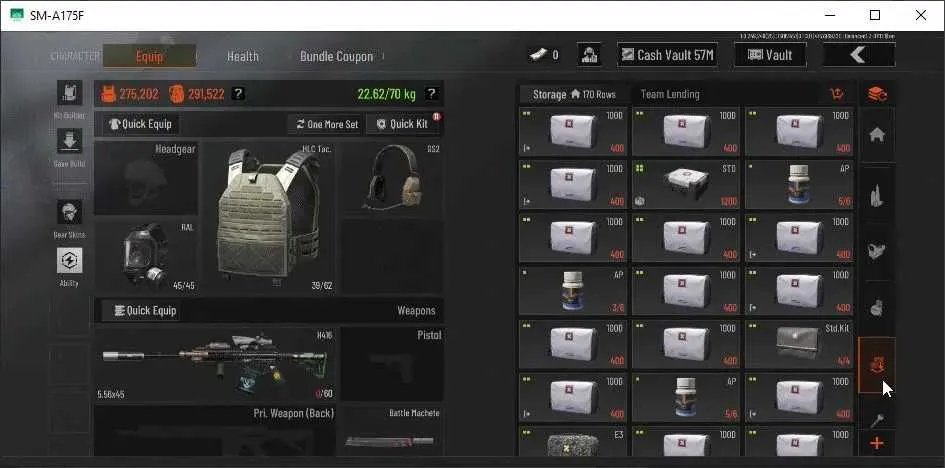Open the Ability icon
Screen dimensions: 945x468
pyautogui.click(x=69, y=260)
